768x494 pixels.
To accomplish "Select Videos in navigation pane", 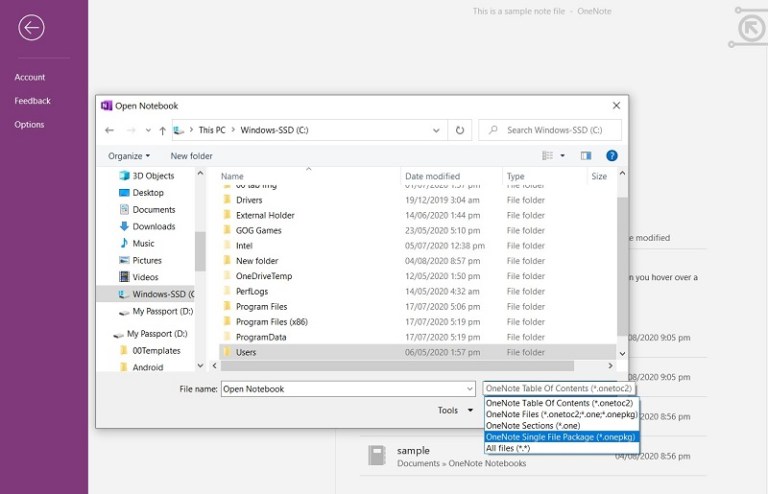I will 139,277.
